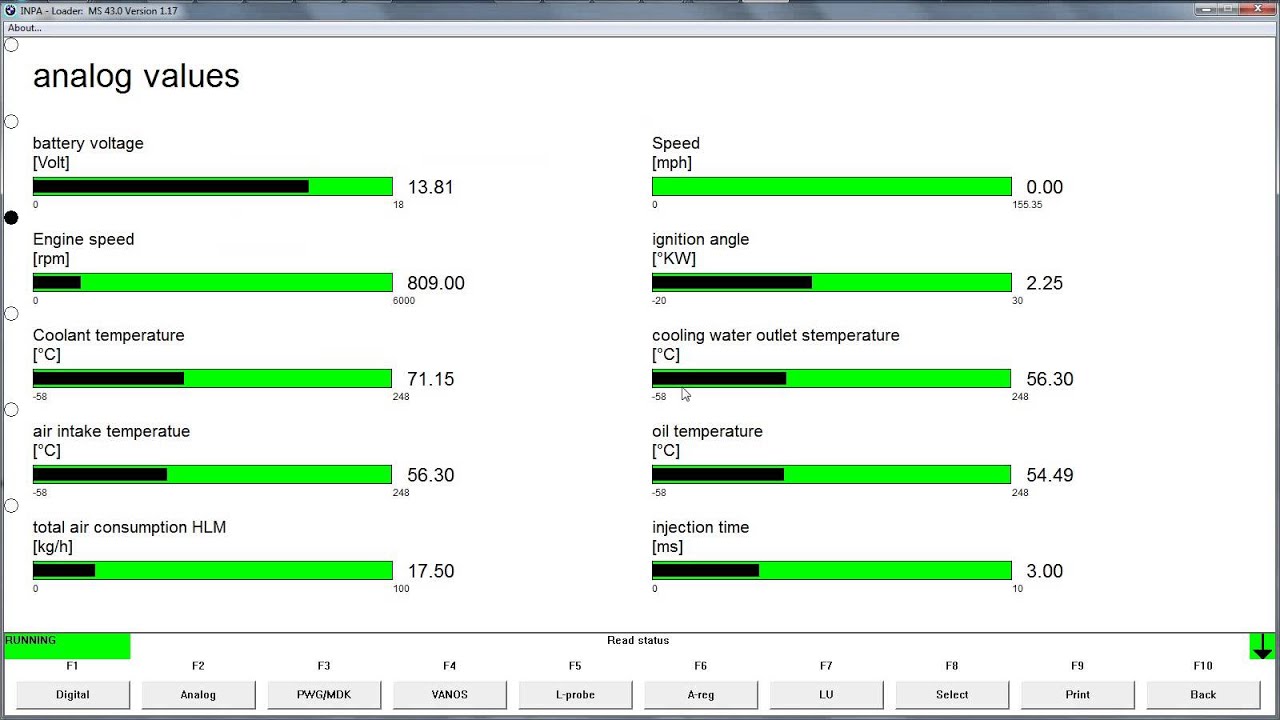Click the BMW icon in title bar
This screenshot has height=720, width=1280.
pyautogui.click(x=10, y=10)
